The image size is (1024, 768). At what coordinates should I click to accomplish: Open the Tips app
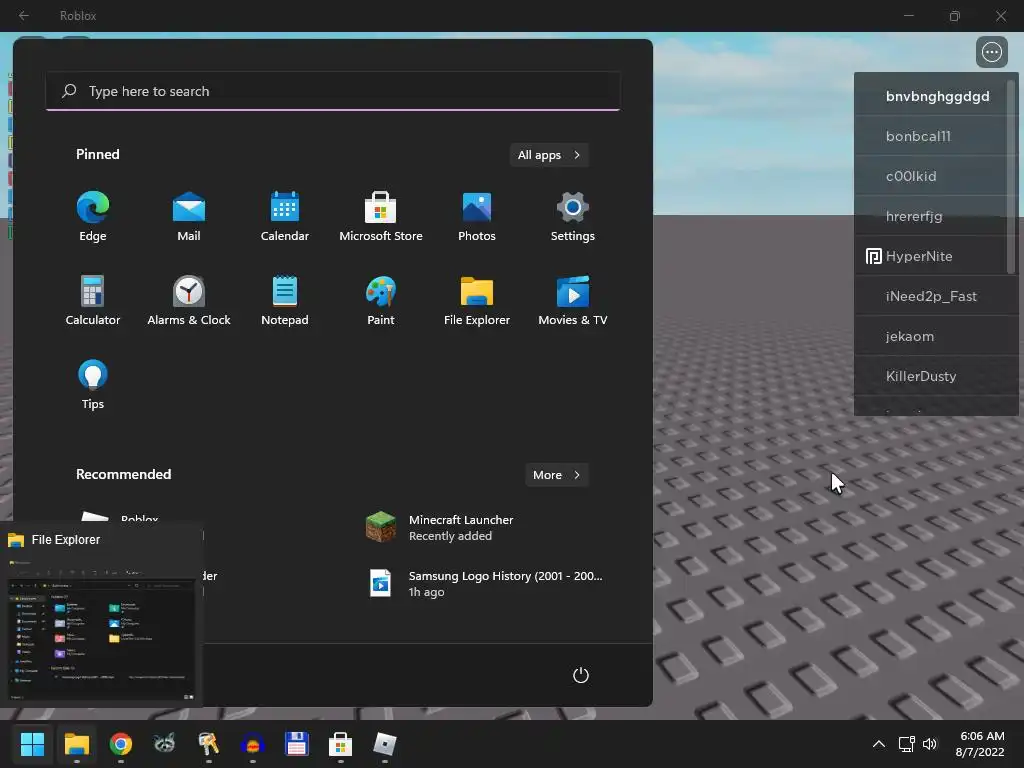pos(93,385)
